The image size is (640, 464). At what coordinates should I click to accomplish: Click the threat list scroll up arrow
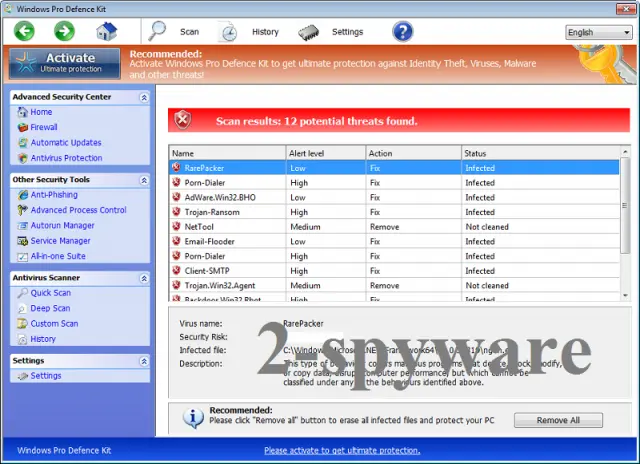pos(625,152)
